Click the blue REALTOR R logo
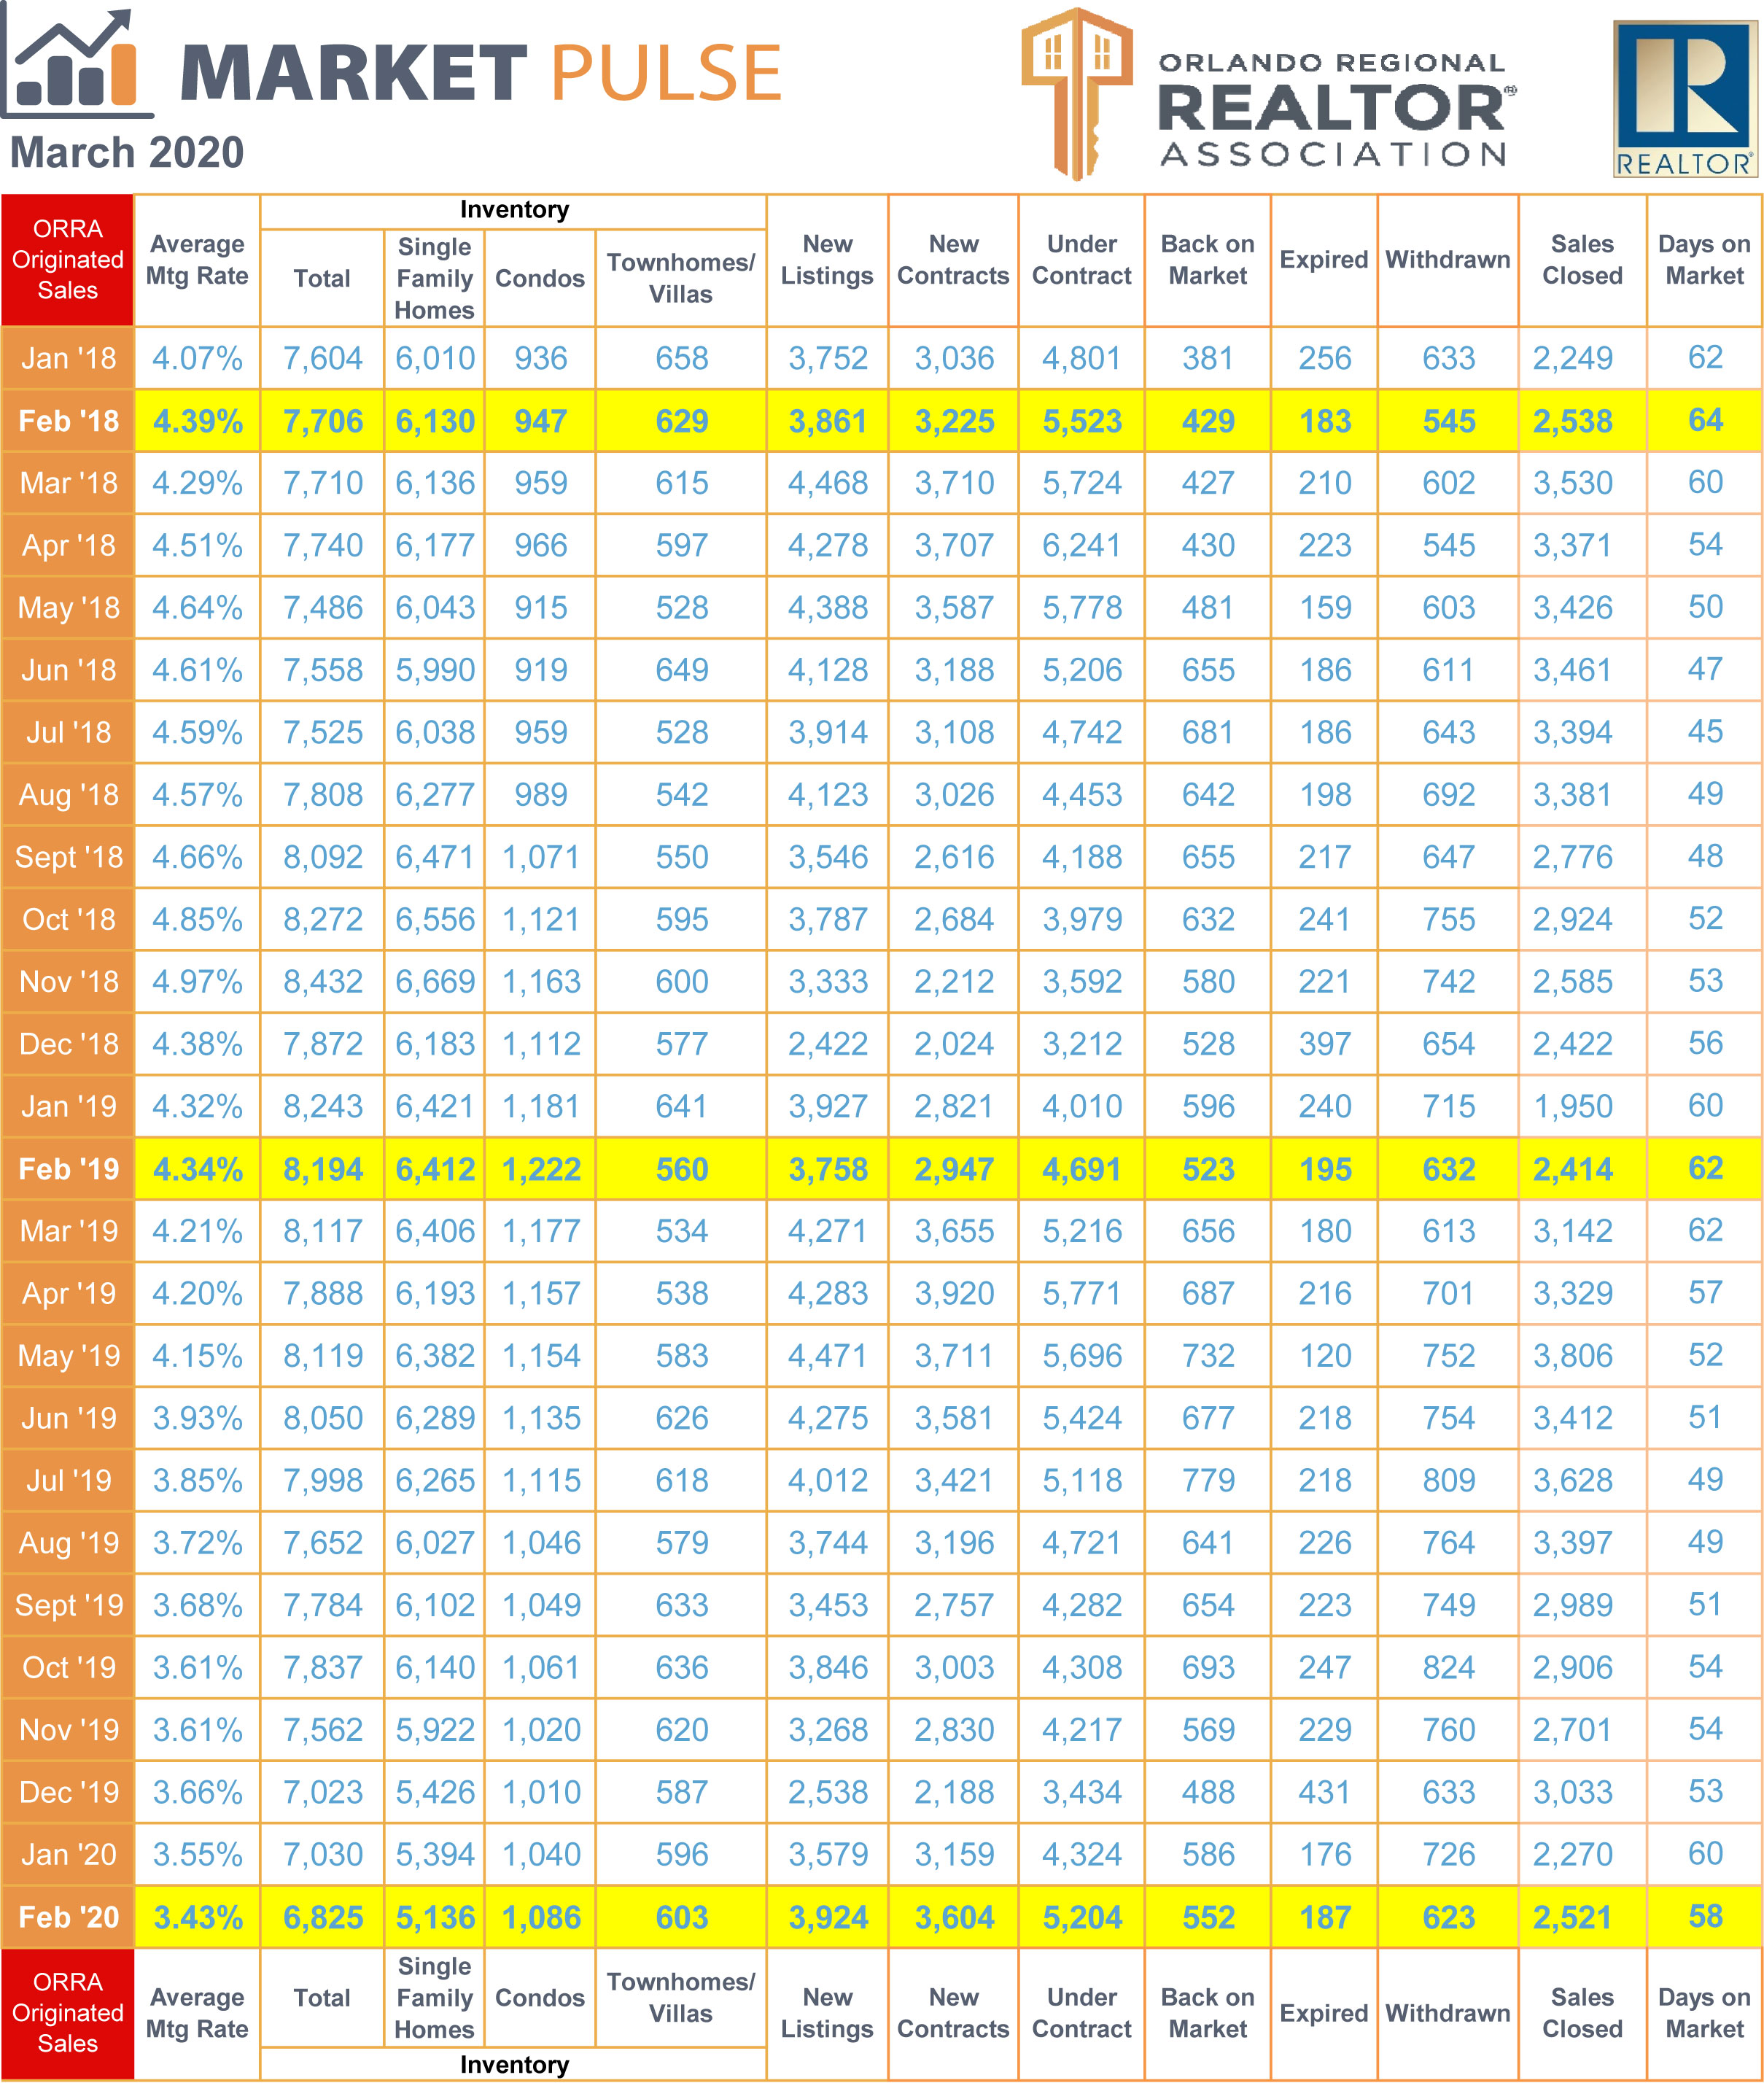The height and width of the screenshot is (2083, 1764). [1686, 99]
